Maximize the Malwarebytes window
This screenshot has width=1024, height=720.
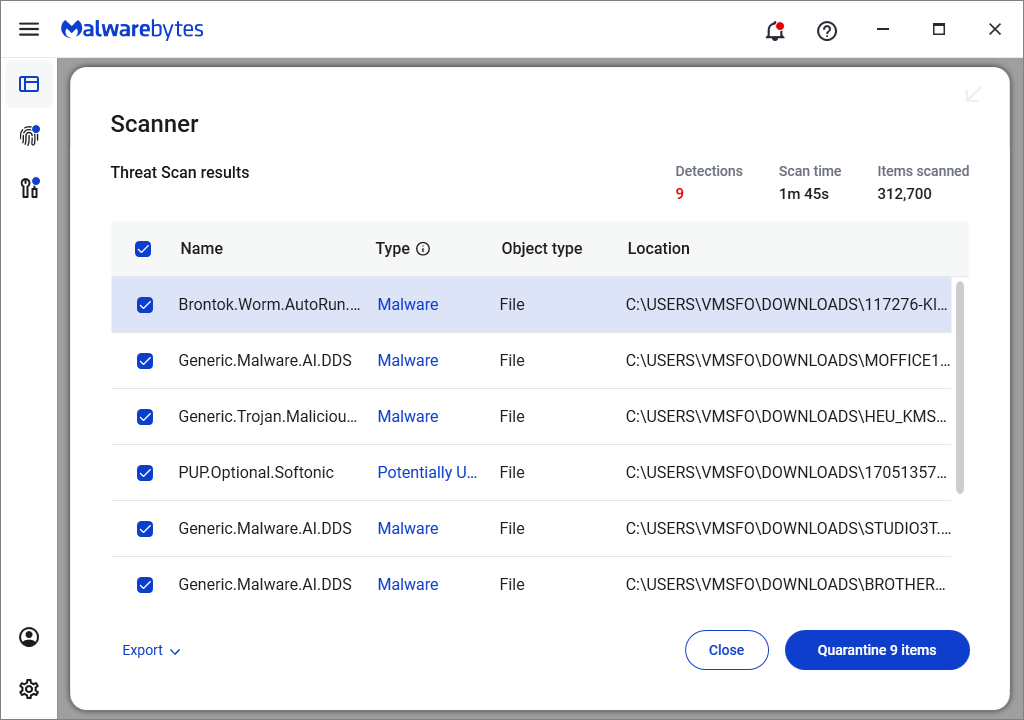click(x=938, y=29)
